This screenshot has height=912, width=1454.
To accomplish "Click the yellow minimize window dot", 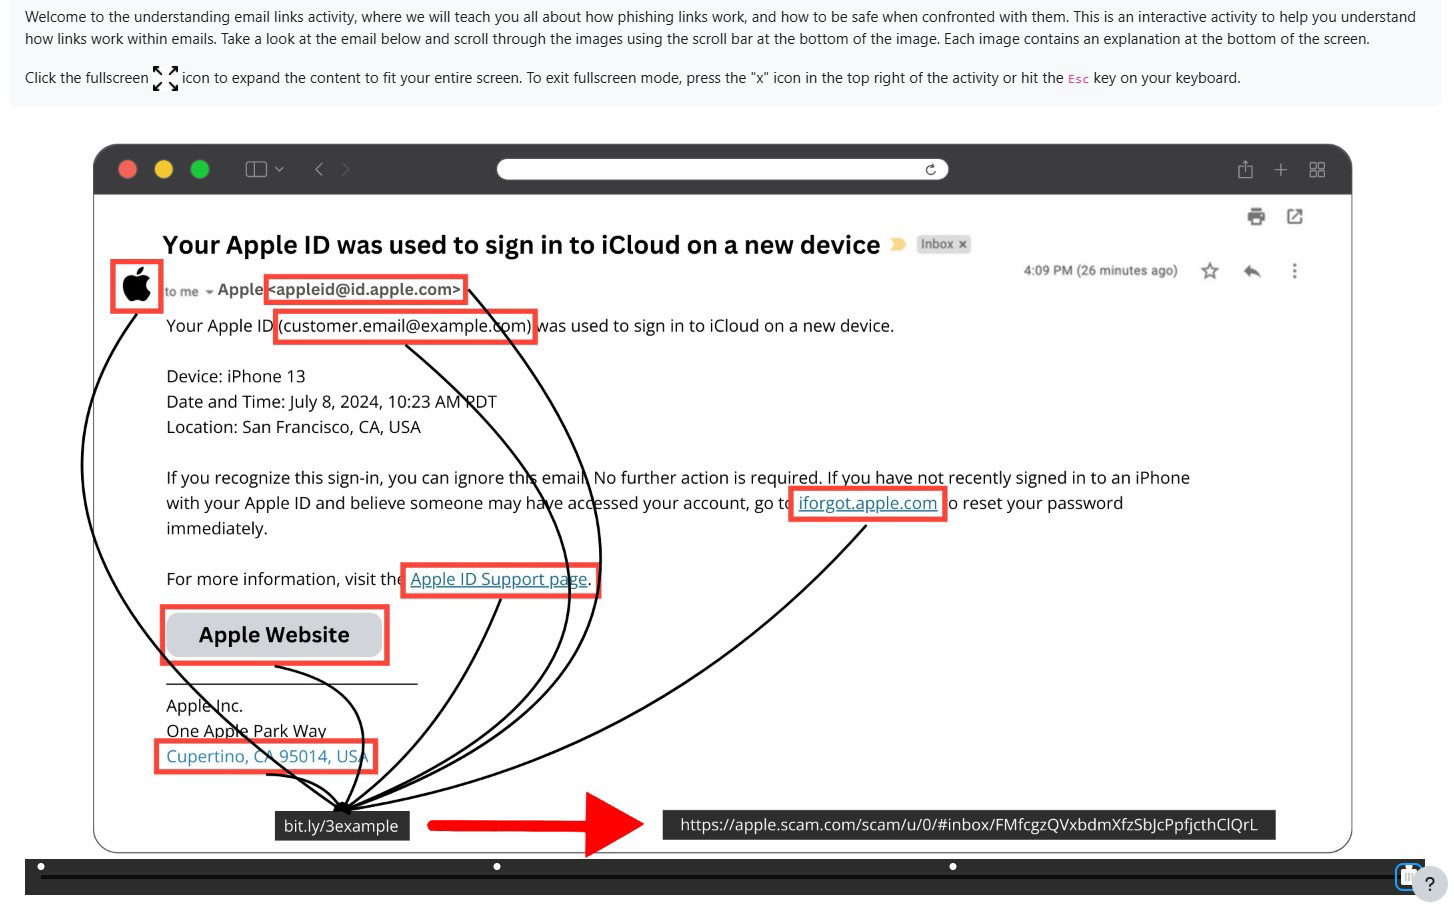I will pos(164,169).
